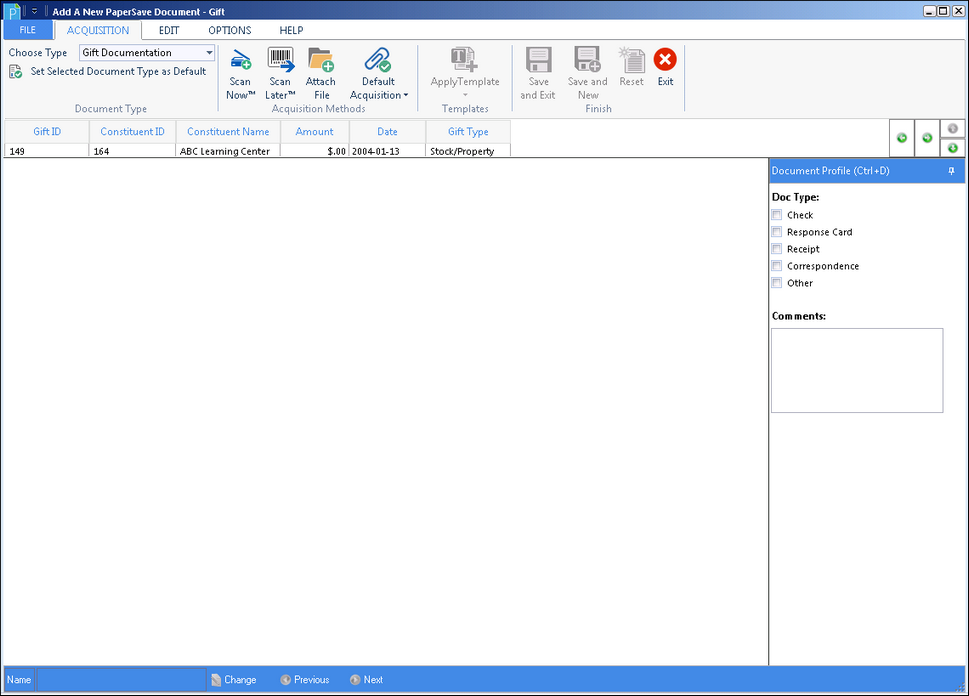
Task: Click the Save and Exit icon
Action: click(538, 59)
